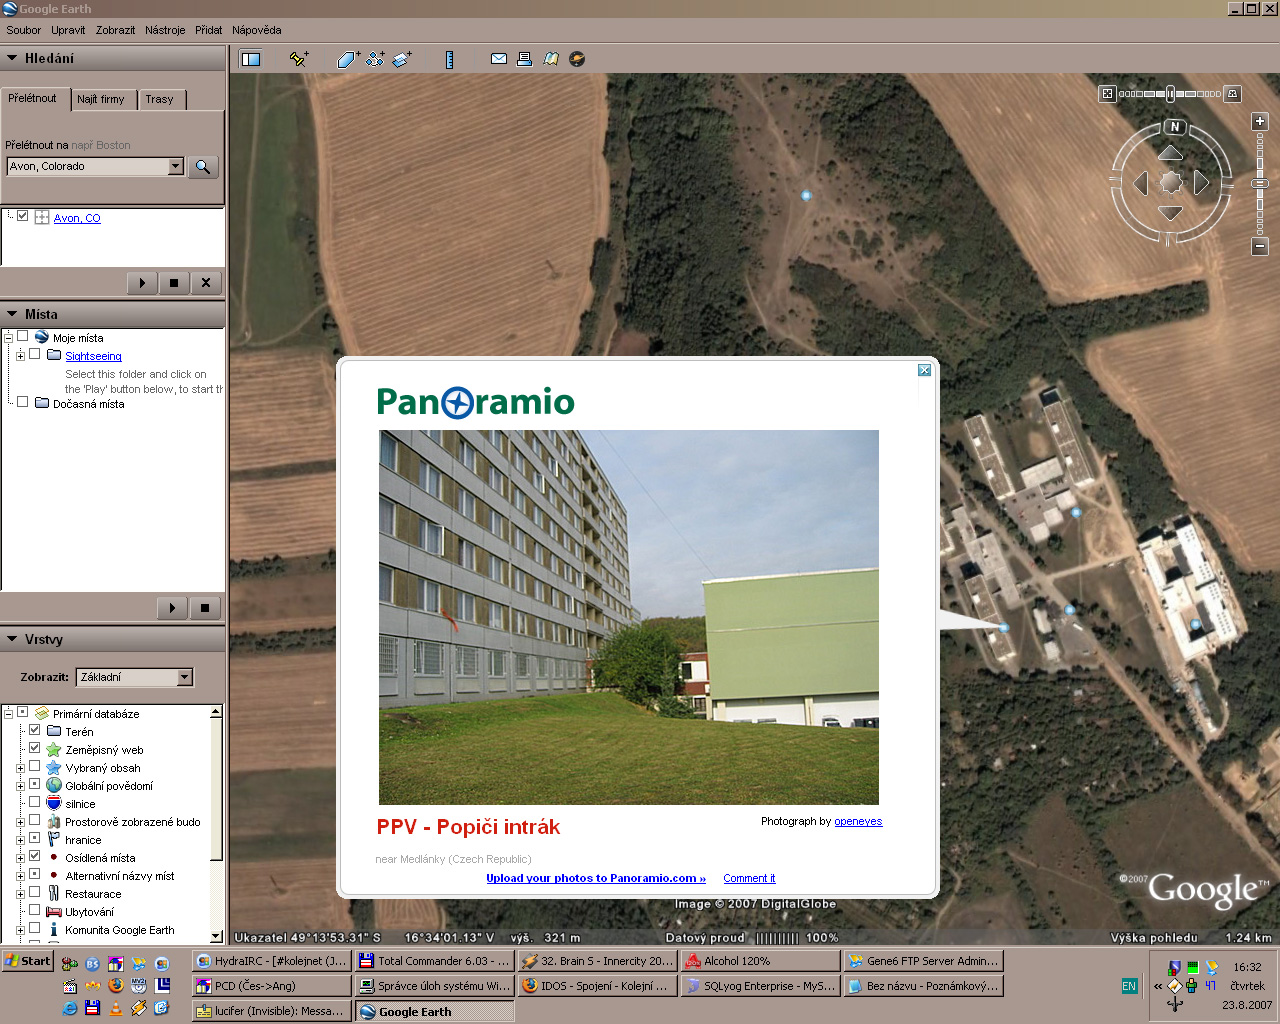1280x1024 pixels.
Task: Select the Add Path tool
Action: pos(375,59)
